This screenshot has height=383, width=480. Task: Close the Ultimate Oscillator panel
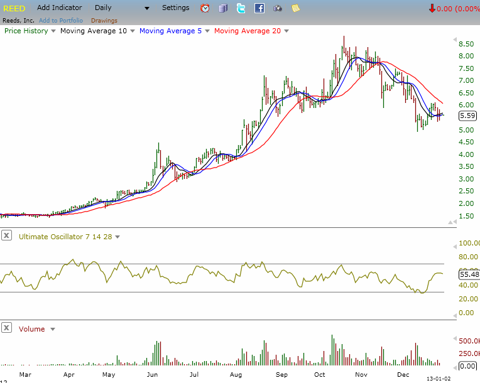tap(6, 236)
